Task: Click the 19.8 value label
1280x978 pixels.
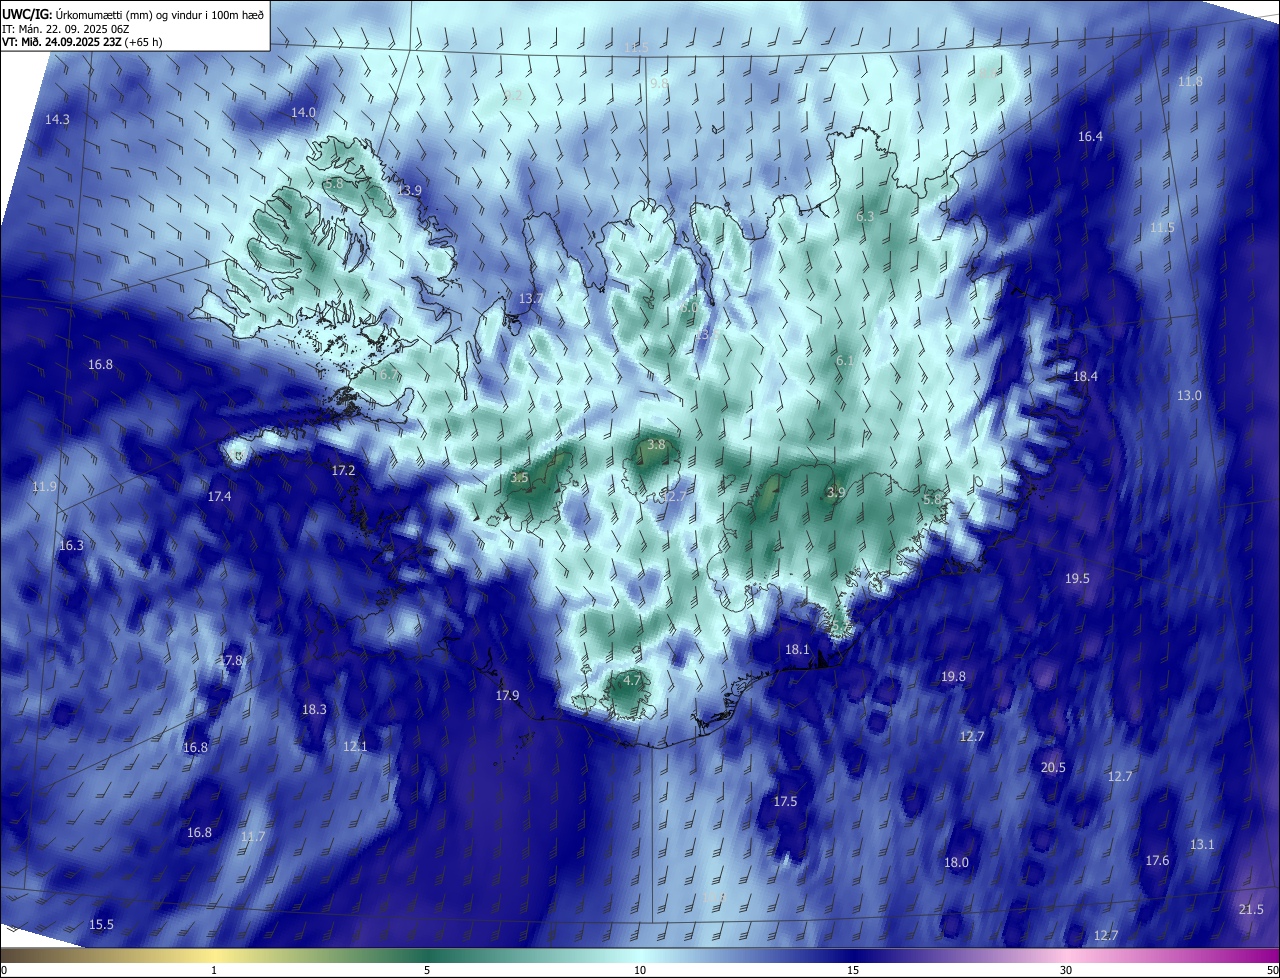Action: click(953, 677)
